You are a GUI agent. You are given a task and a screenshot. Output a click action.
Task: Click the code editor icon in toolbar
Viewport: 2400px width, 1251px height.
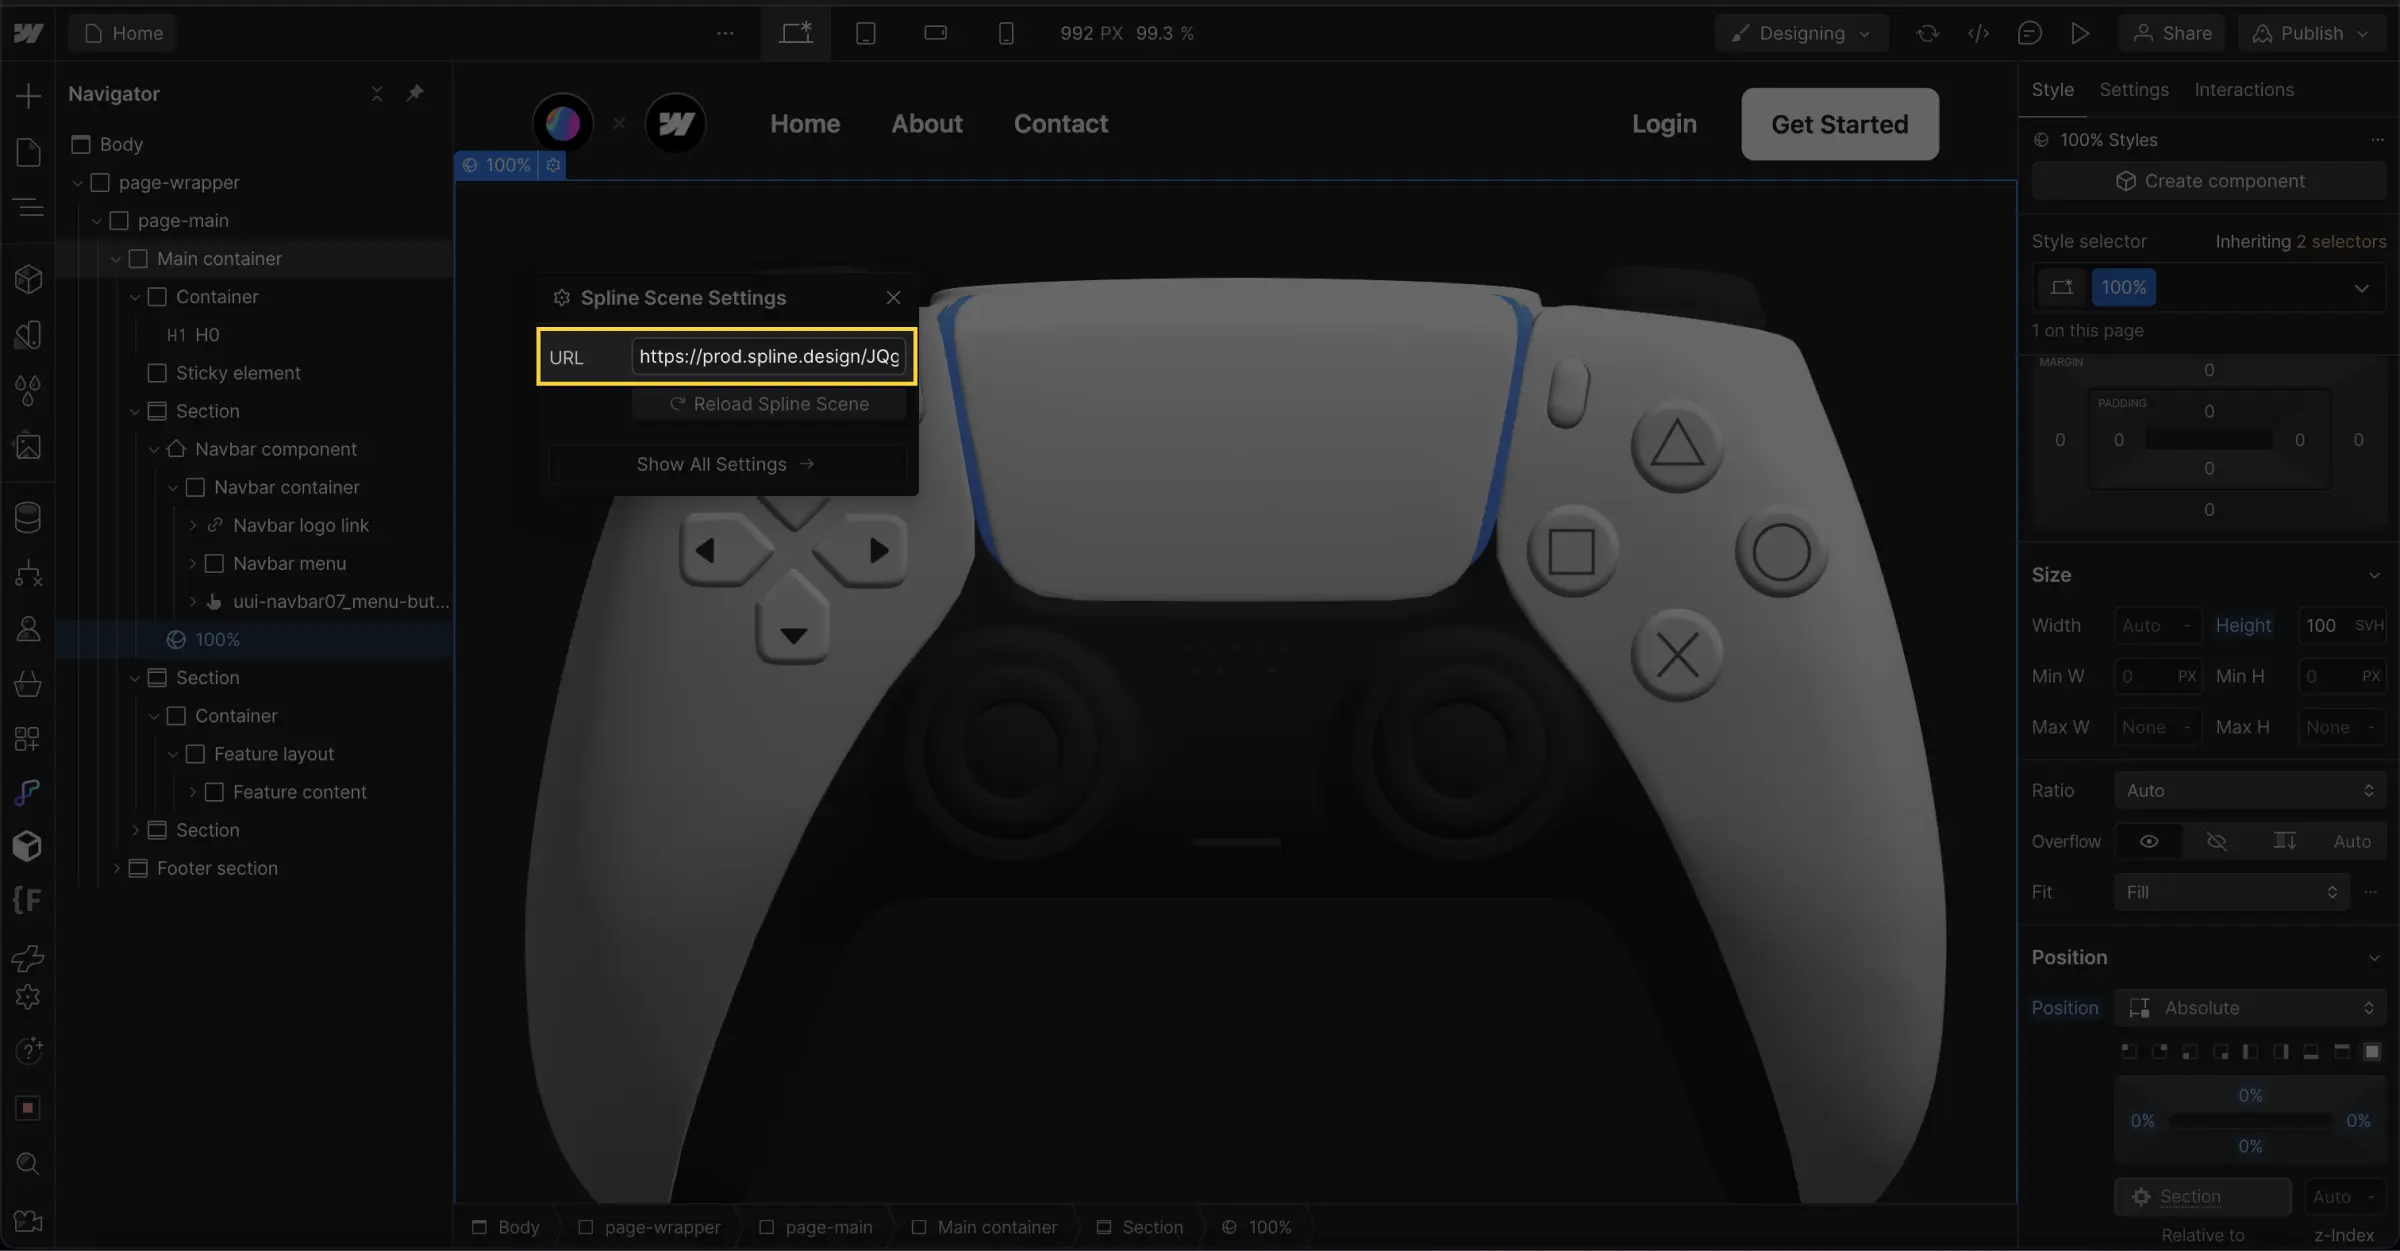1978,32
